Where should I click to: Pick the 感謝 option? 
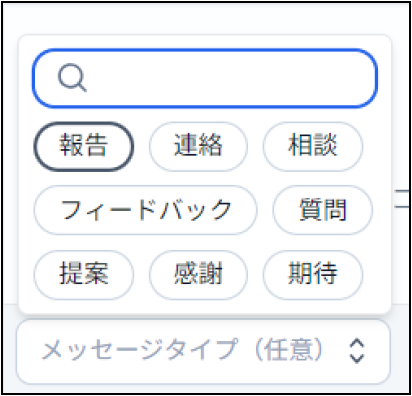[x=198, y=275]
